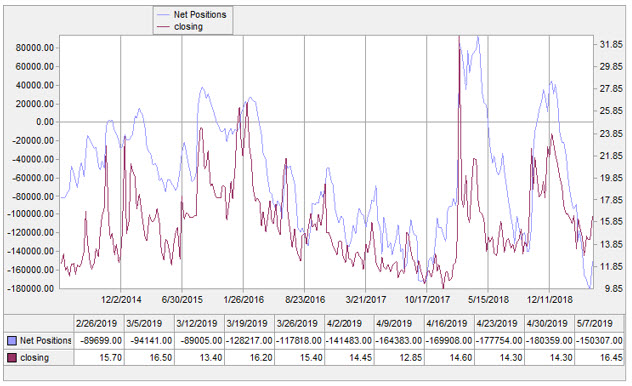
Task: Click the 3/5/2019 column header
Action: (149, 324)
